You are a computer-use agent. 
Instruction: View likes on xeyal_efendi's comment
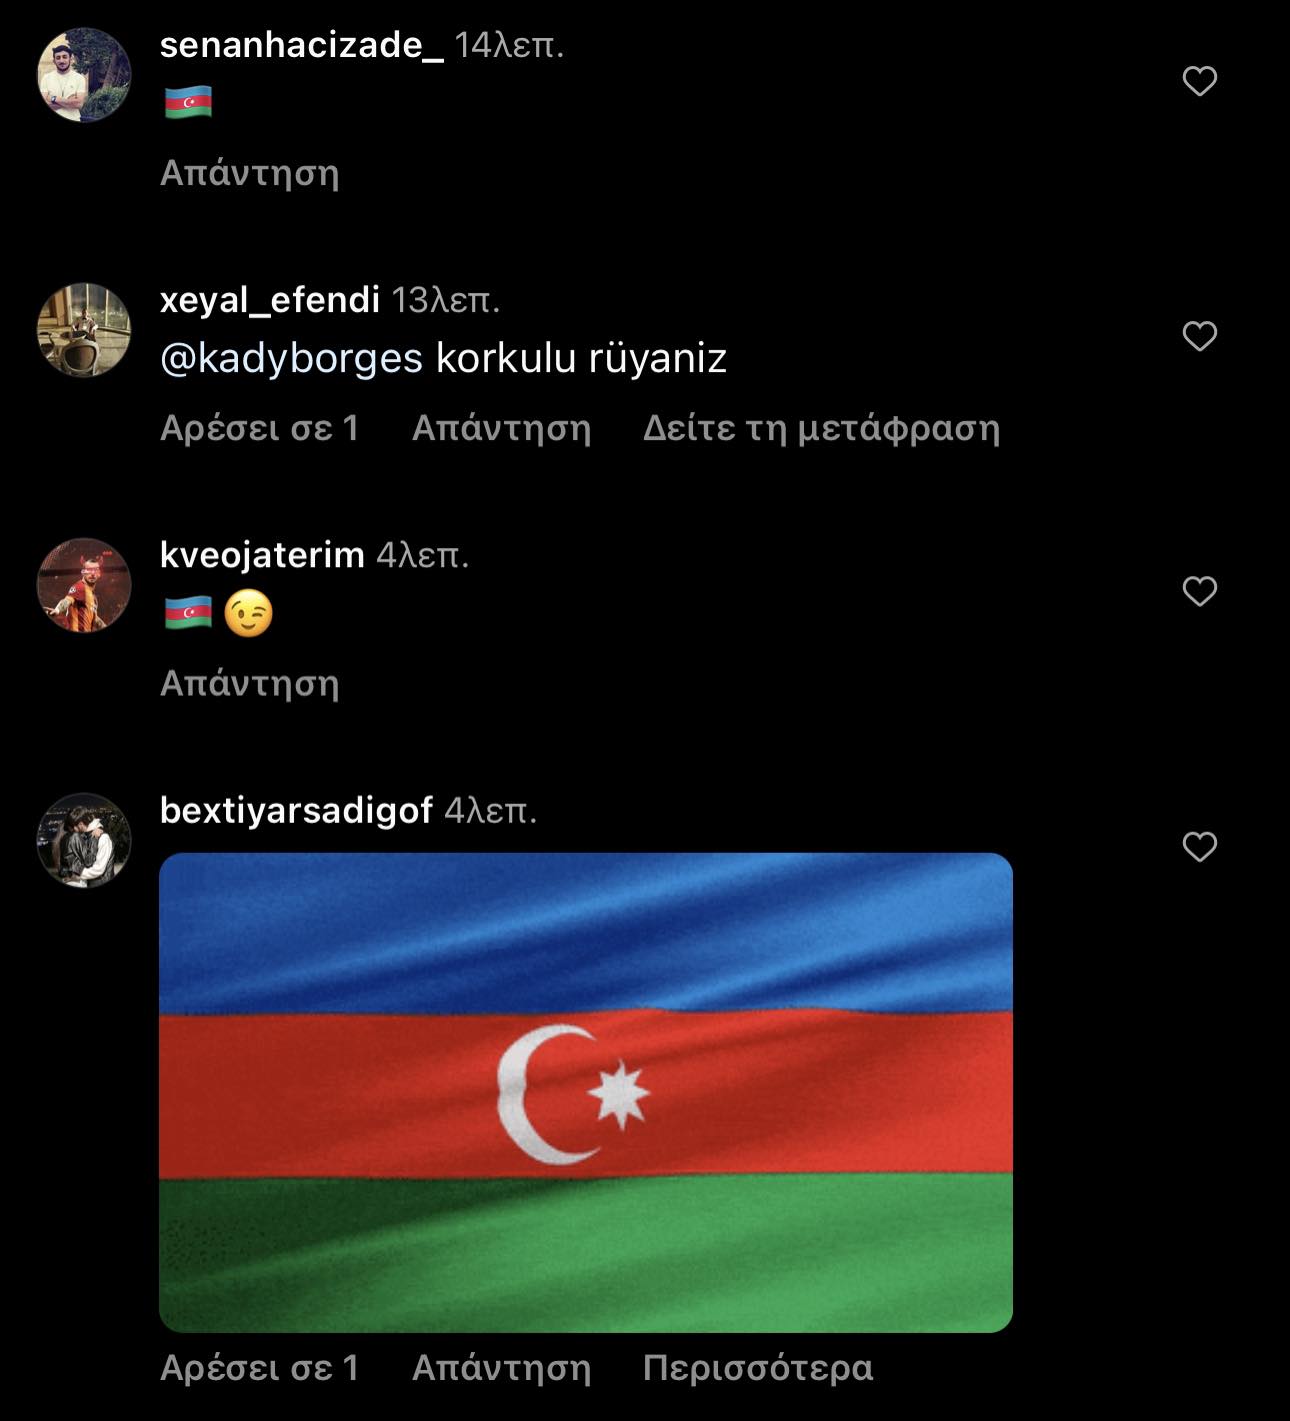(x=260, y=428)
